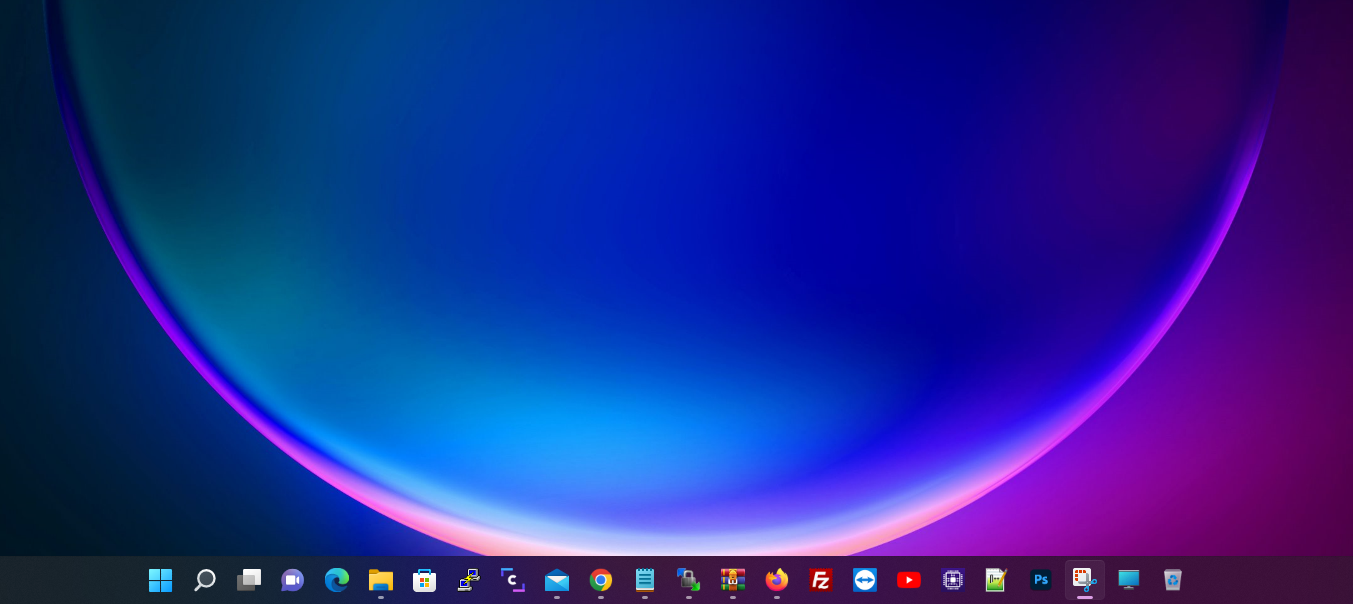Open Microsoft Edge browser
Screen dimensions: 1353x604
pyautogui.click(x=337, y=580)
